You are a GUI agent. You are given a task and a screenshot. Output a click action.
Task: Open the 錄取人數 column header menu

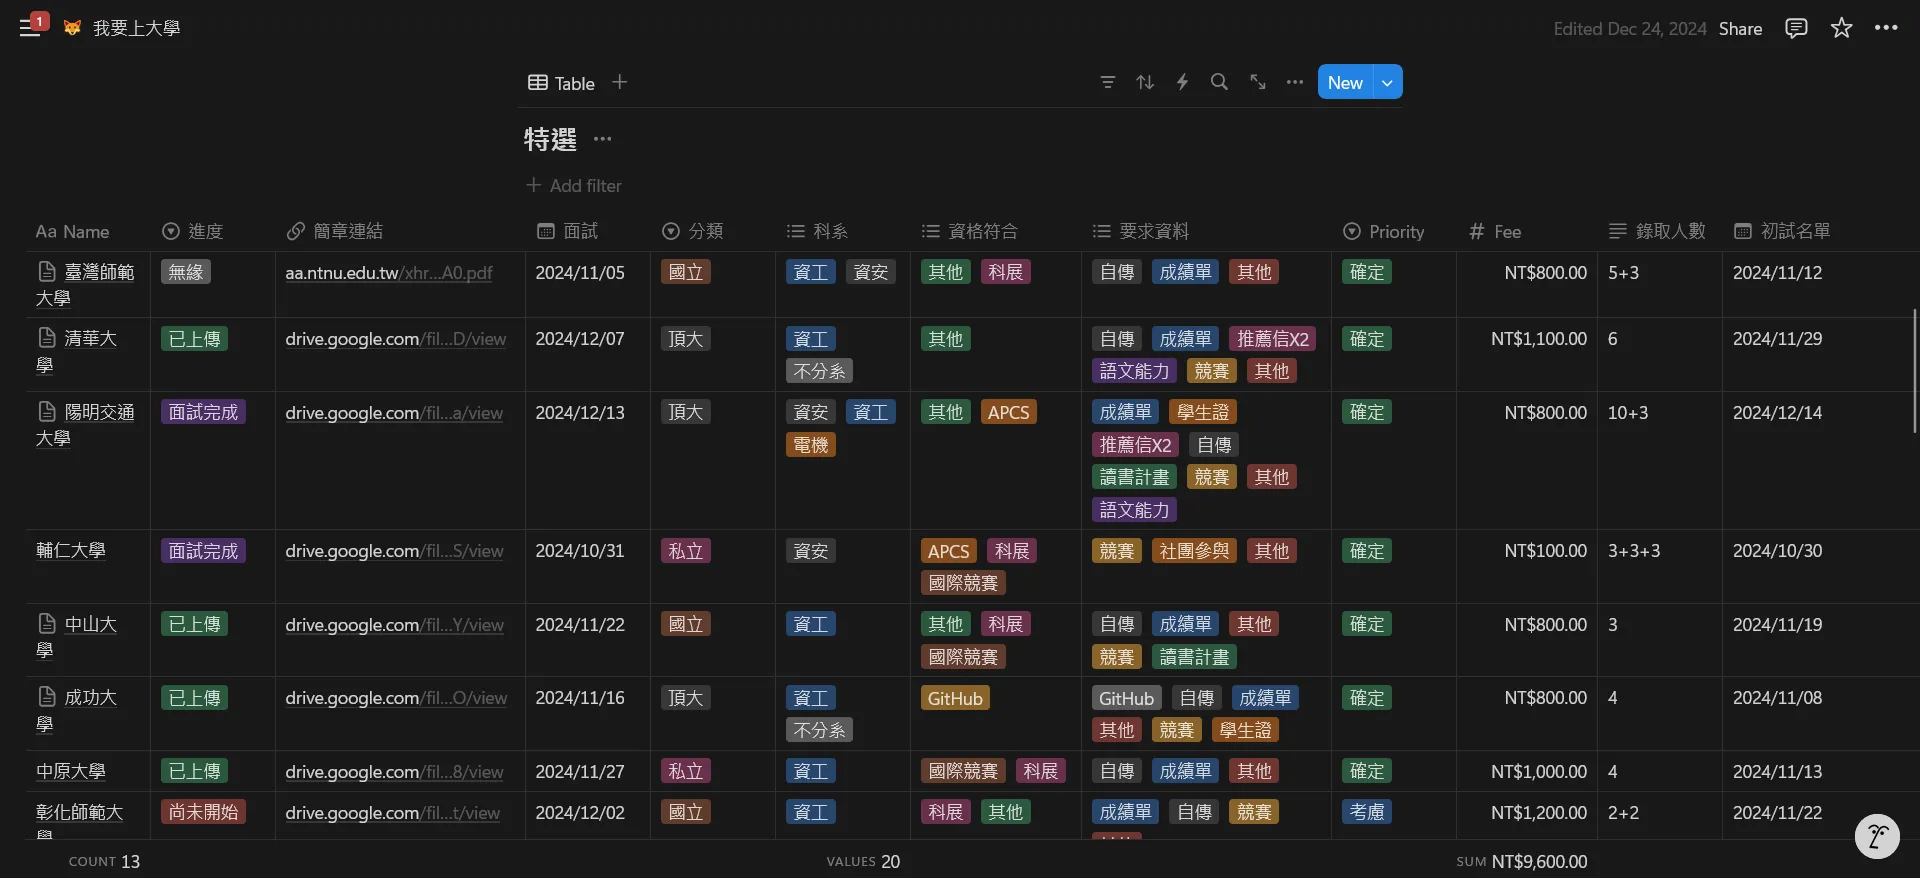tap(1659, 231)
